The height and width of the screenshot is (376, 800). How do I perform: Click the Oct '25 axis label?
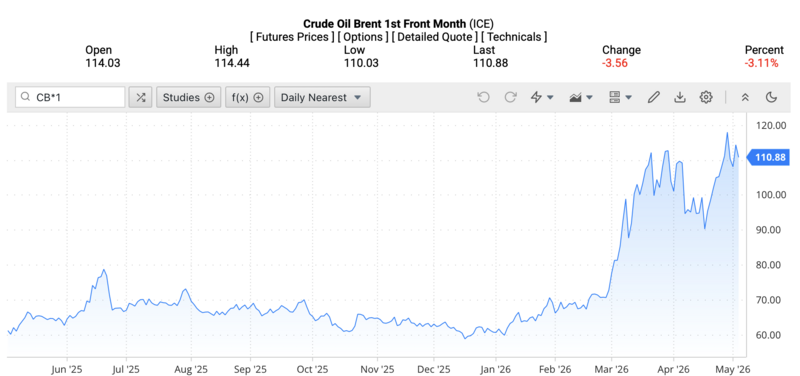[312, 368]
